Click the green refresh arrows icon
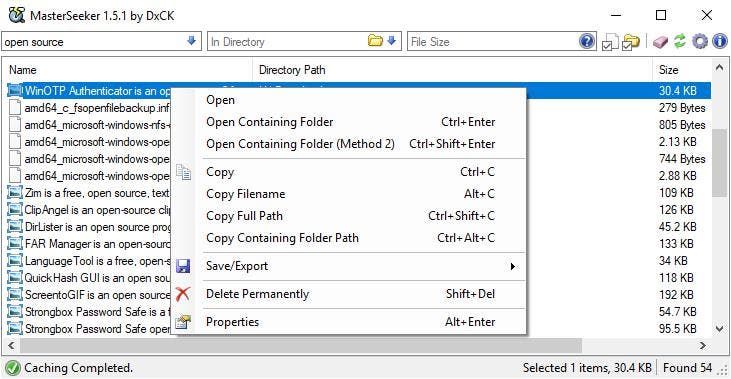Viewport: 731px width, 379px height. 680,41
